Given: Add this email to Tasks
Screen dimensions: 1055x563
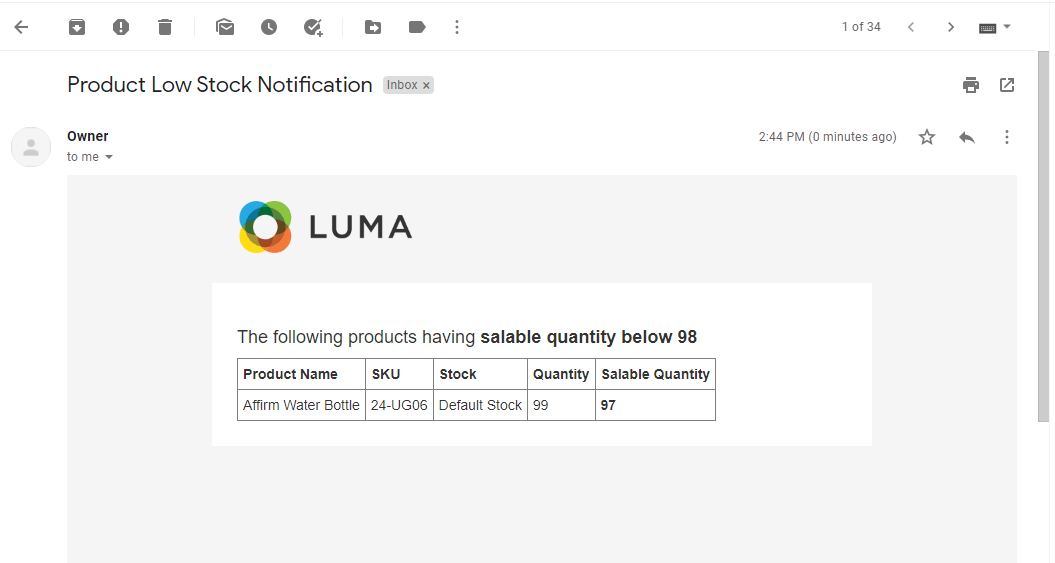Looking at the screenshot, I should [x=313, y=27].
